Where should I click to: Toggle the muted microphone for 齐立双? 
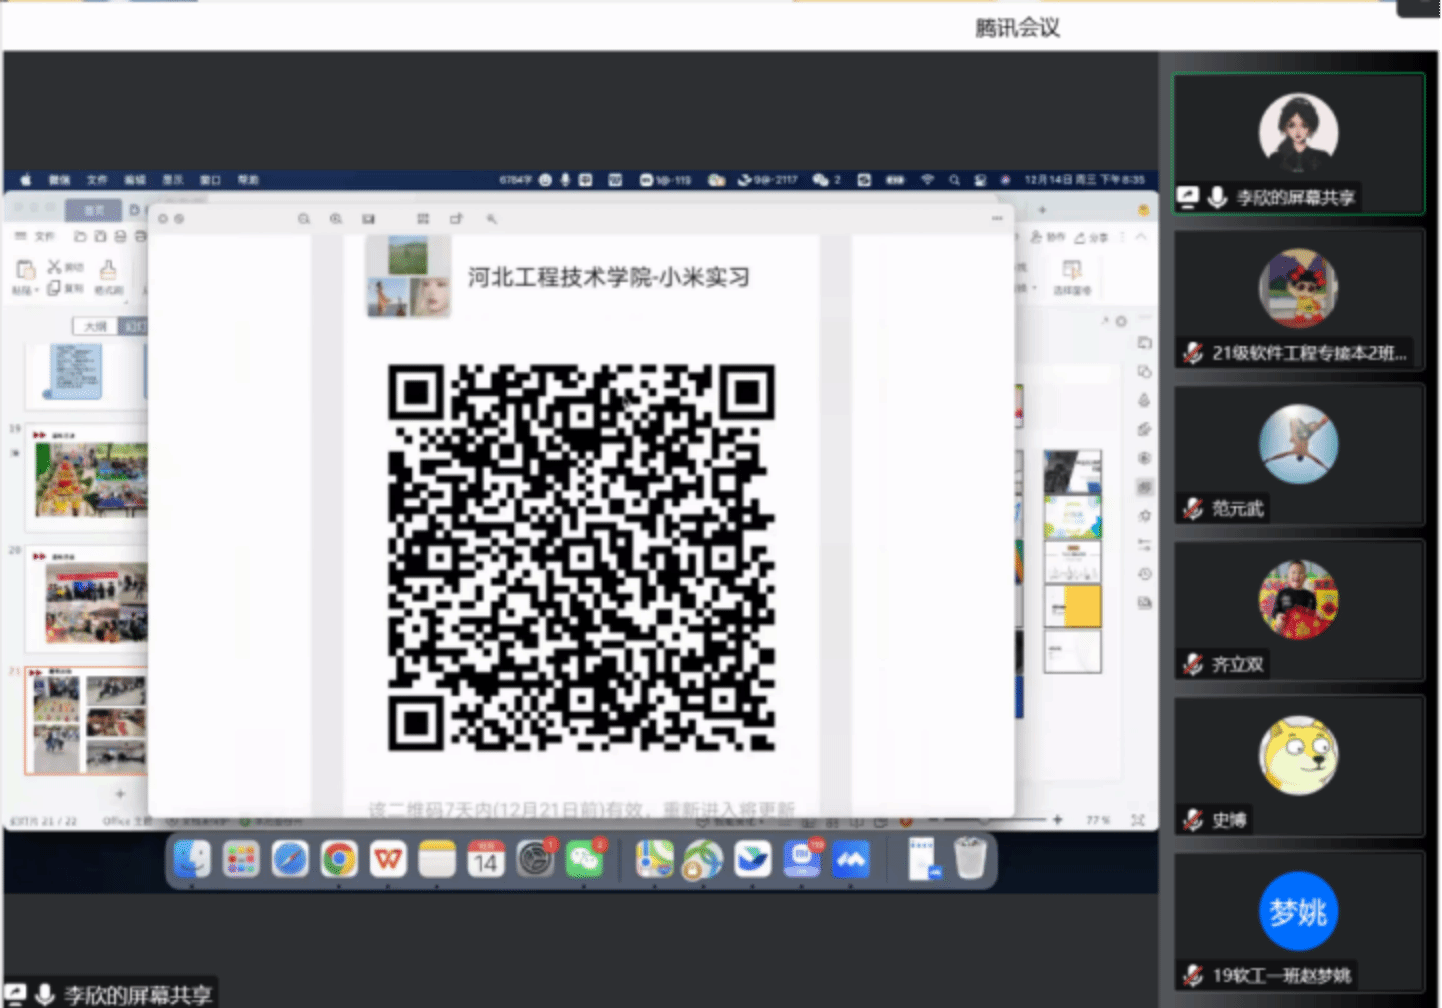[1193, 665]
